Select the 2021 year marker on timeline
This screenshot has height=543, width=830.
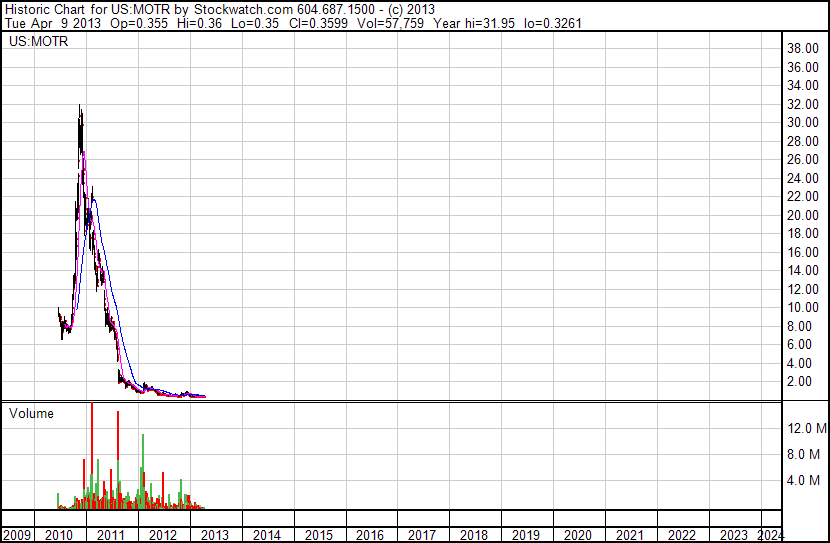pos(630,535)
